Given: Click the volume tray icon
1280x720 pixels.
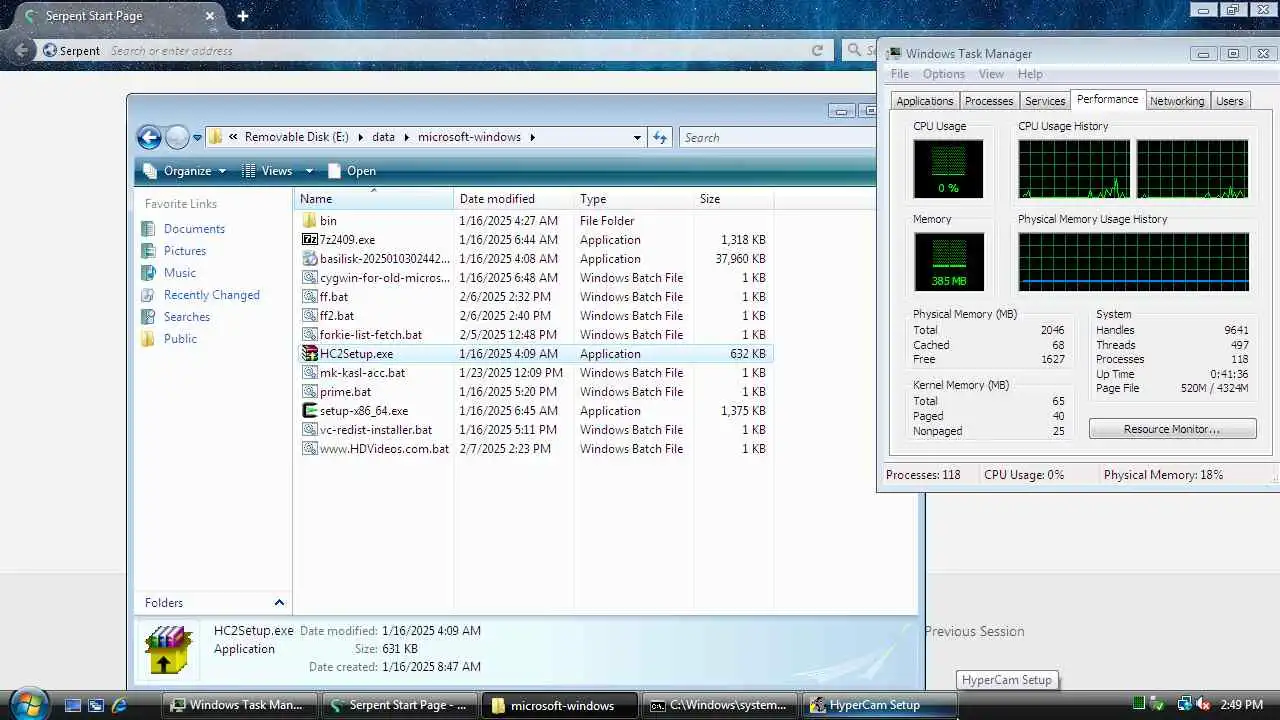Looking at the screenshot, I should [x=1205, y=705].
